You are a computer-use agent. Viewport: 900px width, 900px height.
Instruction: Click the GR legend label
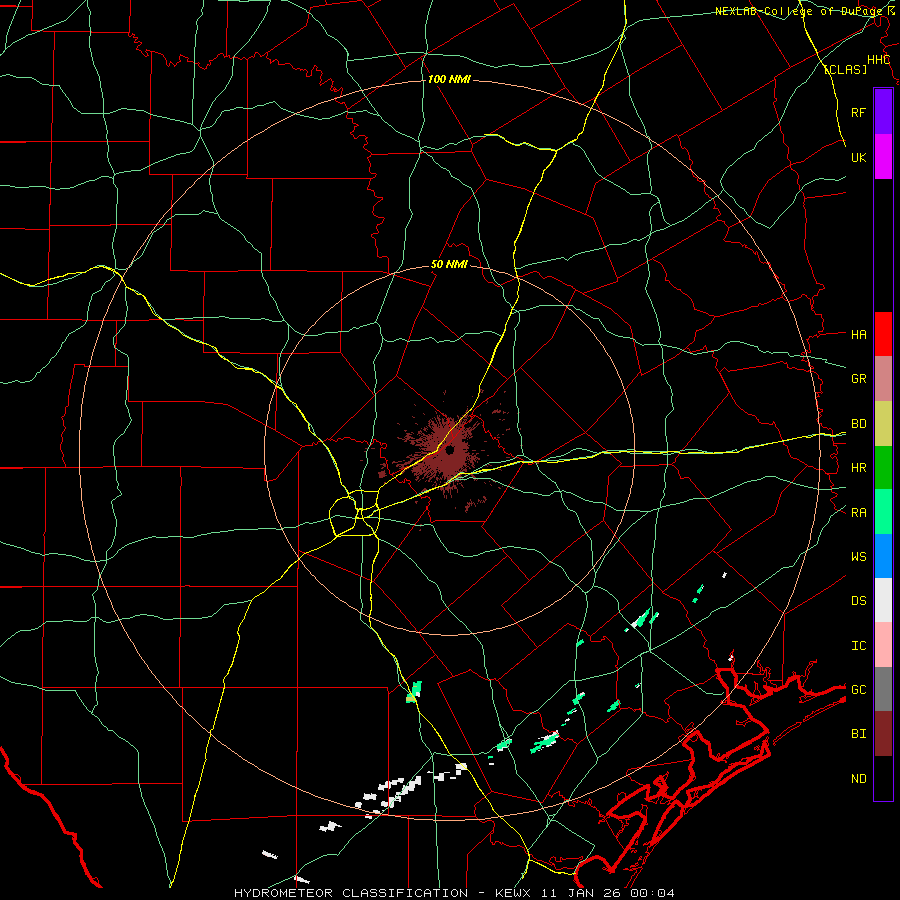[859, 379]
